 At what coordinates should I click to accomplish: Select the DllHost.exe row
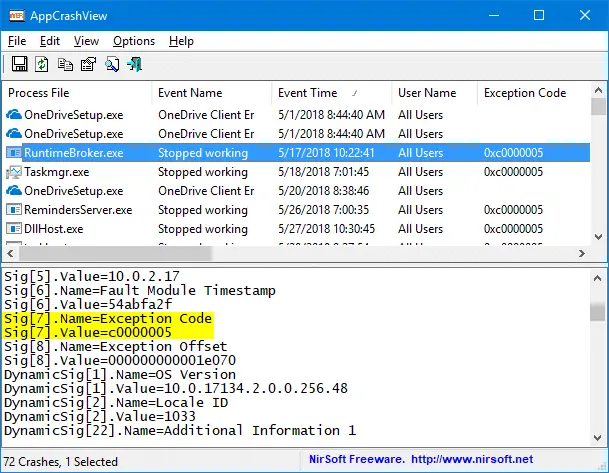[297, 229]
